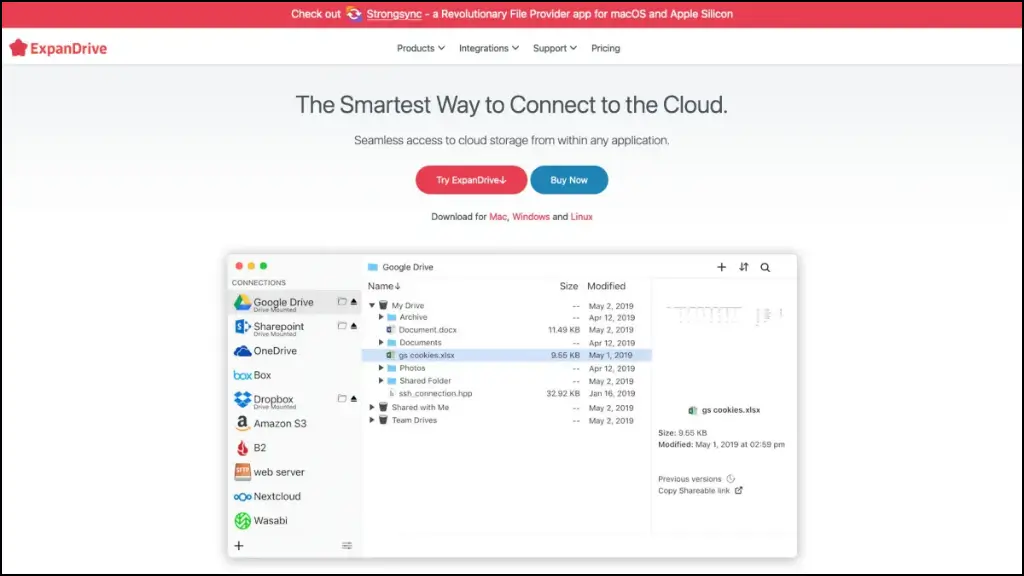Screen dimensions: 1024x576
Task: Select the B2 flame icon
Action: (242, 447)
